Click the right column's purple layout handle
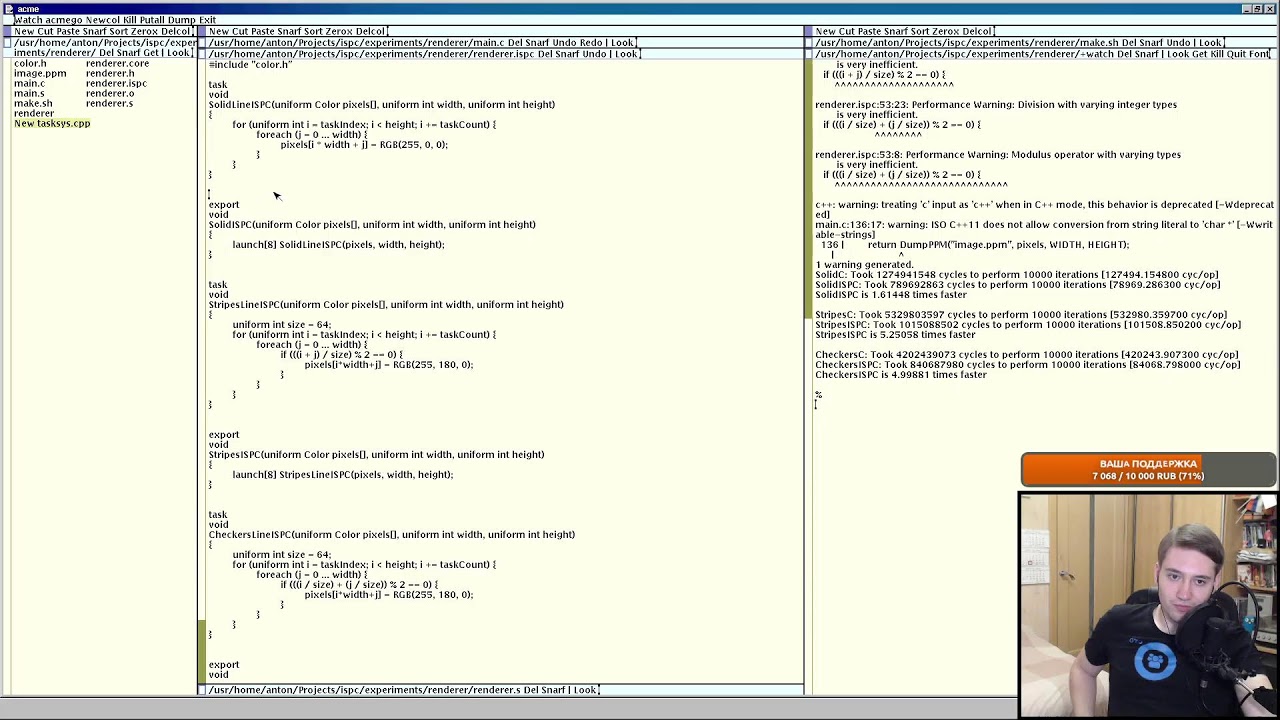The height and width of the screenshot is (720, 1280). (808, 32)
